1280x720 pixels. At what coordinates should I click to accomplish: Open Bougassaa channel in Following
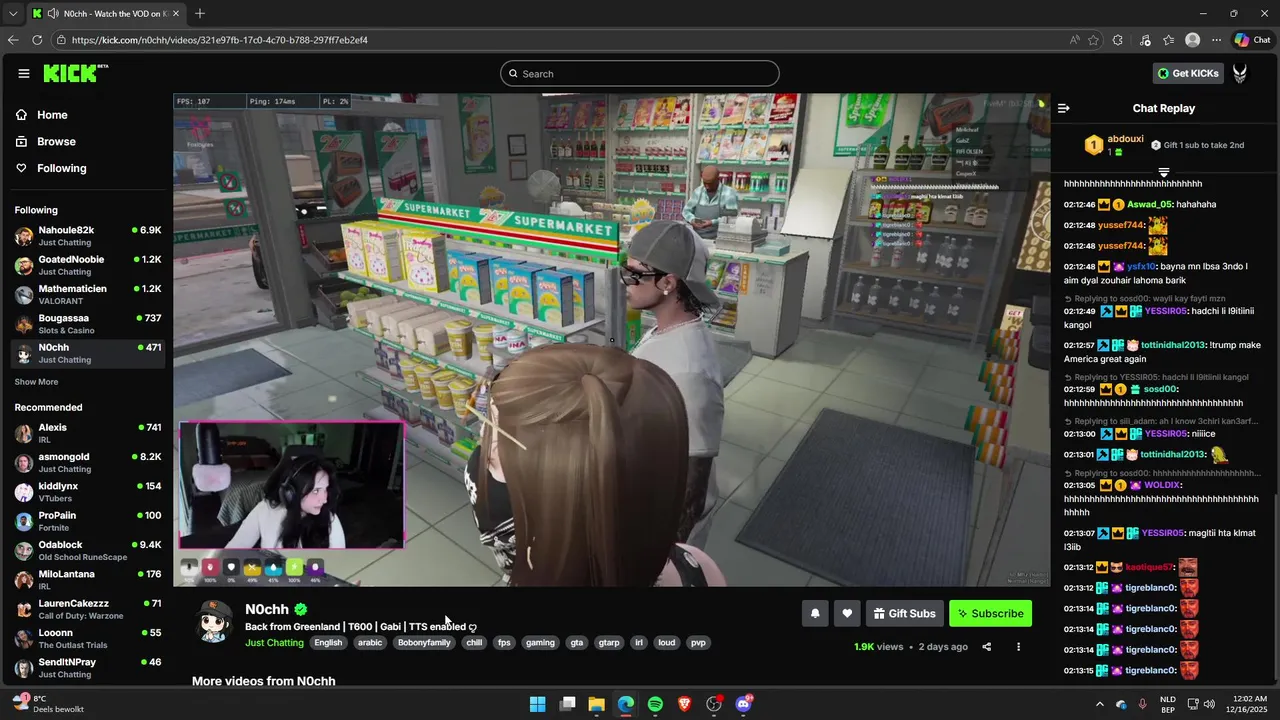[88, 324]
